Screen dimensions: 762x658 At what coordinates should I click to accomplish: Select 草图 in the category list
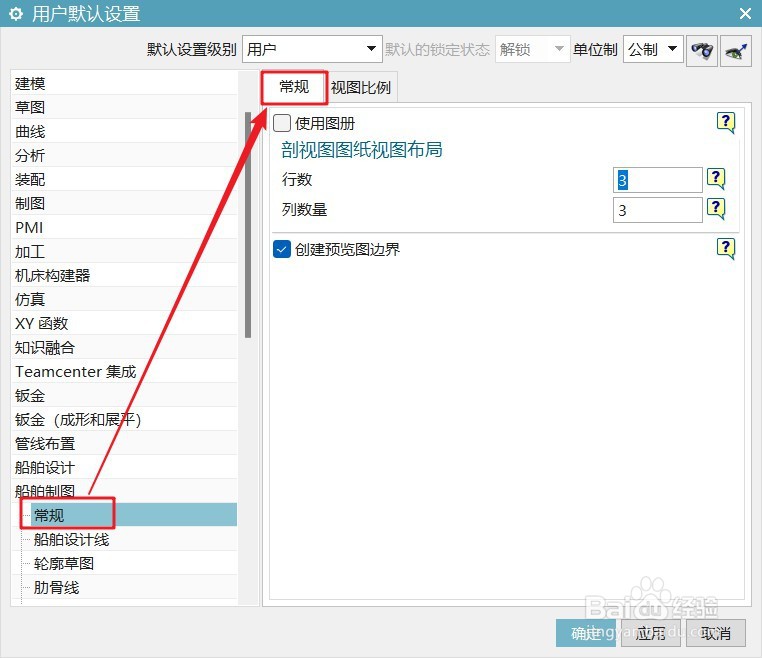(x=124, y=107)
